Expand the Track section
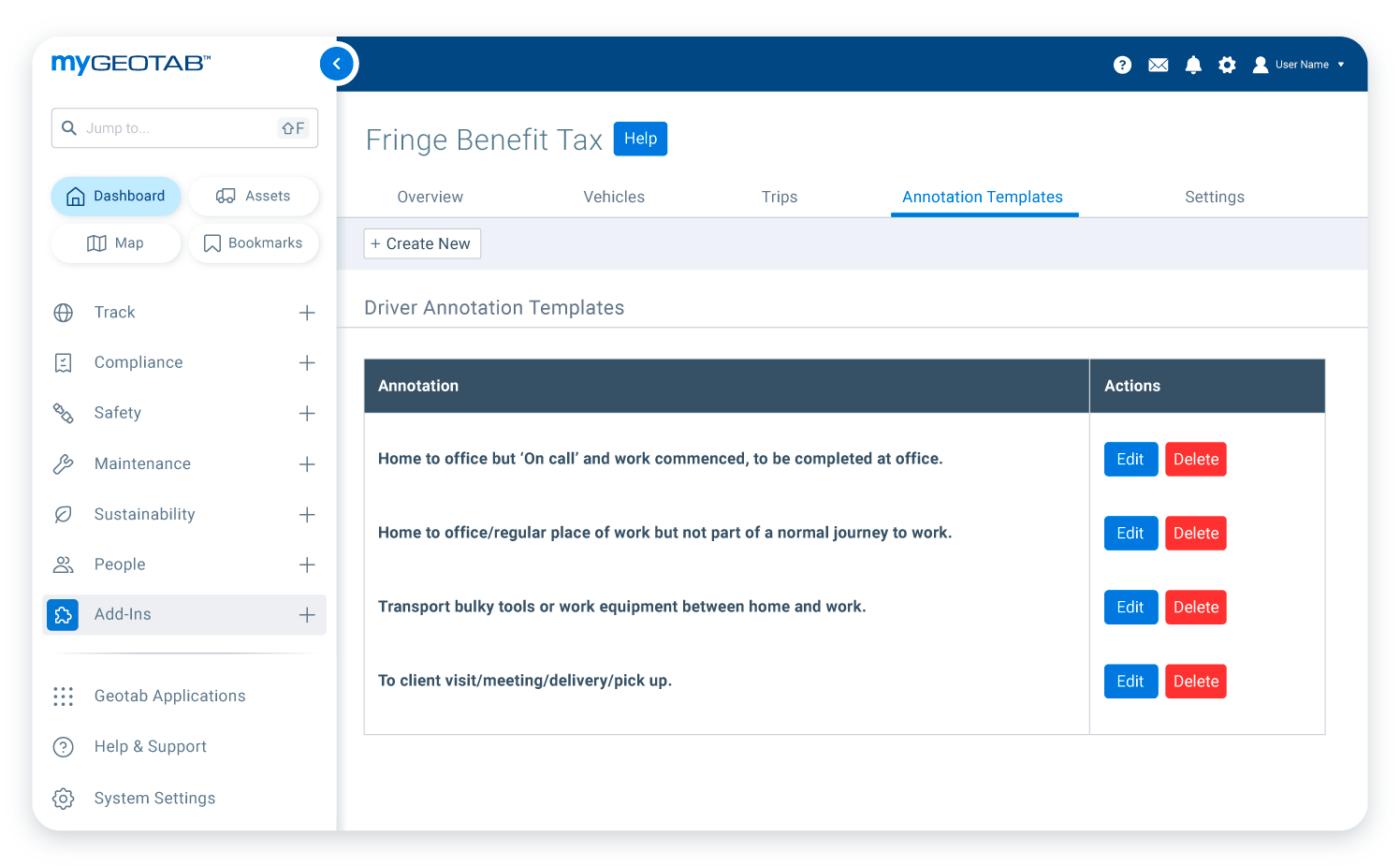 pos(307,312)
